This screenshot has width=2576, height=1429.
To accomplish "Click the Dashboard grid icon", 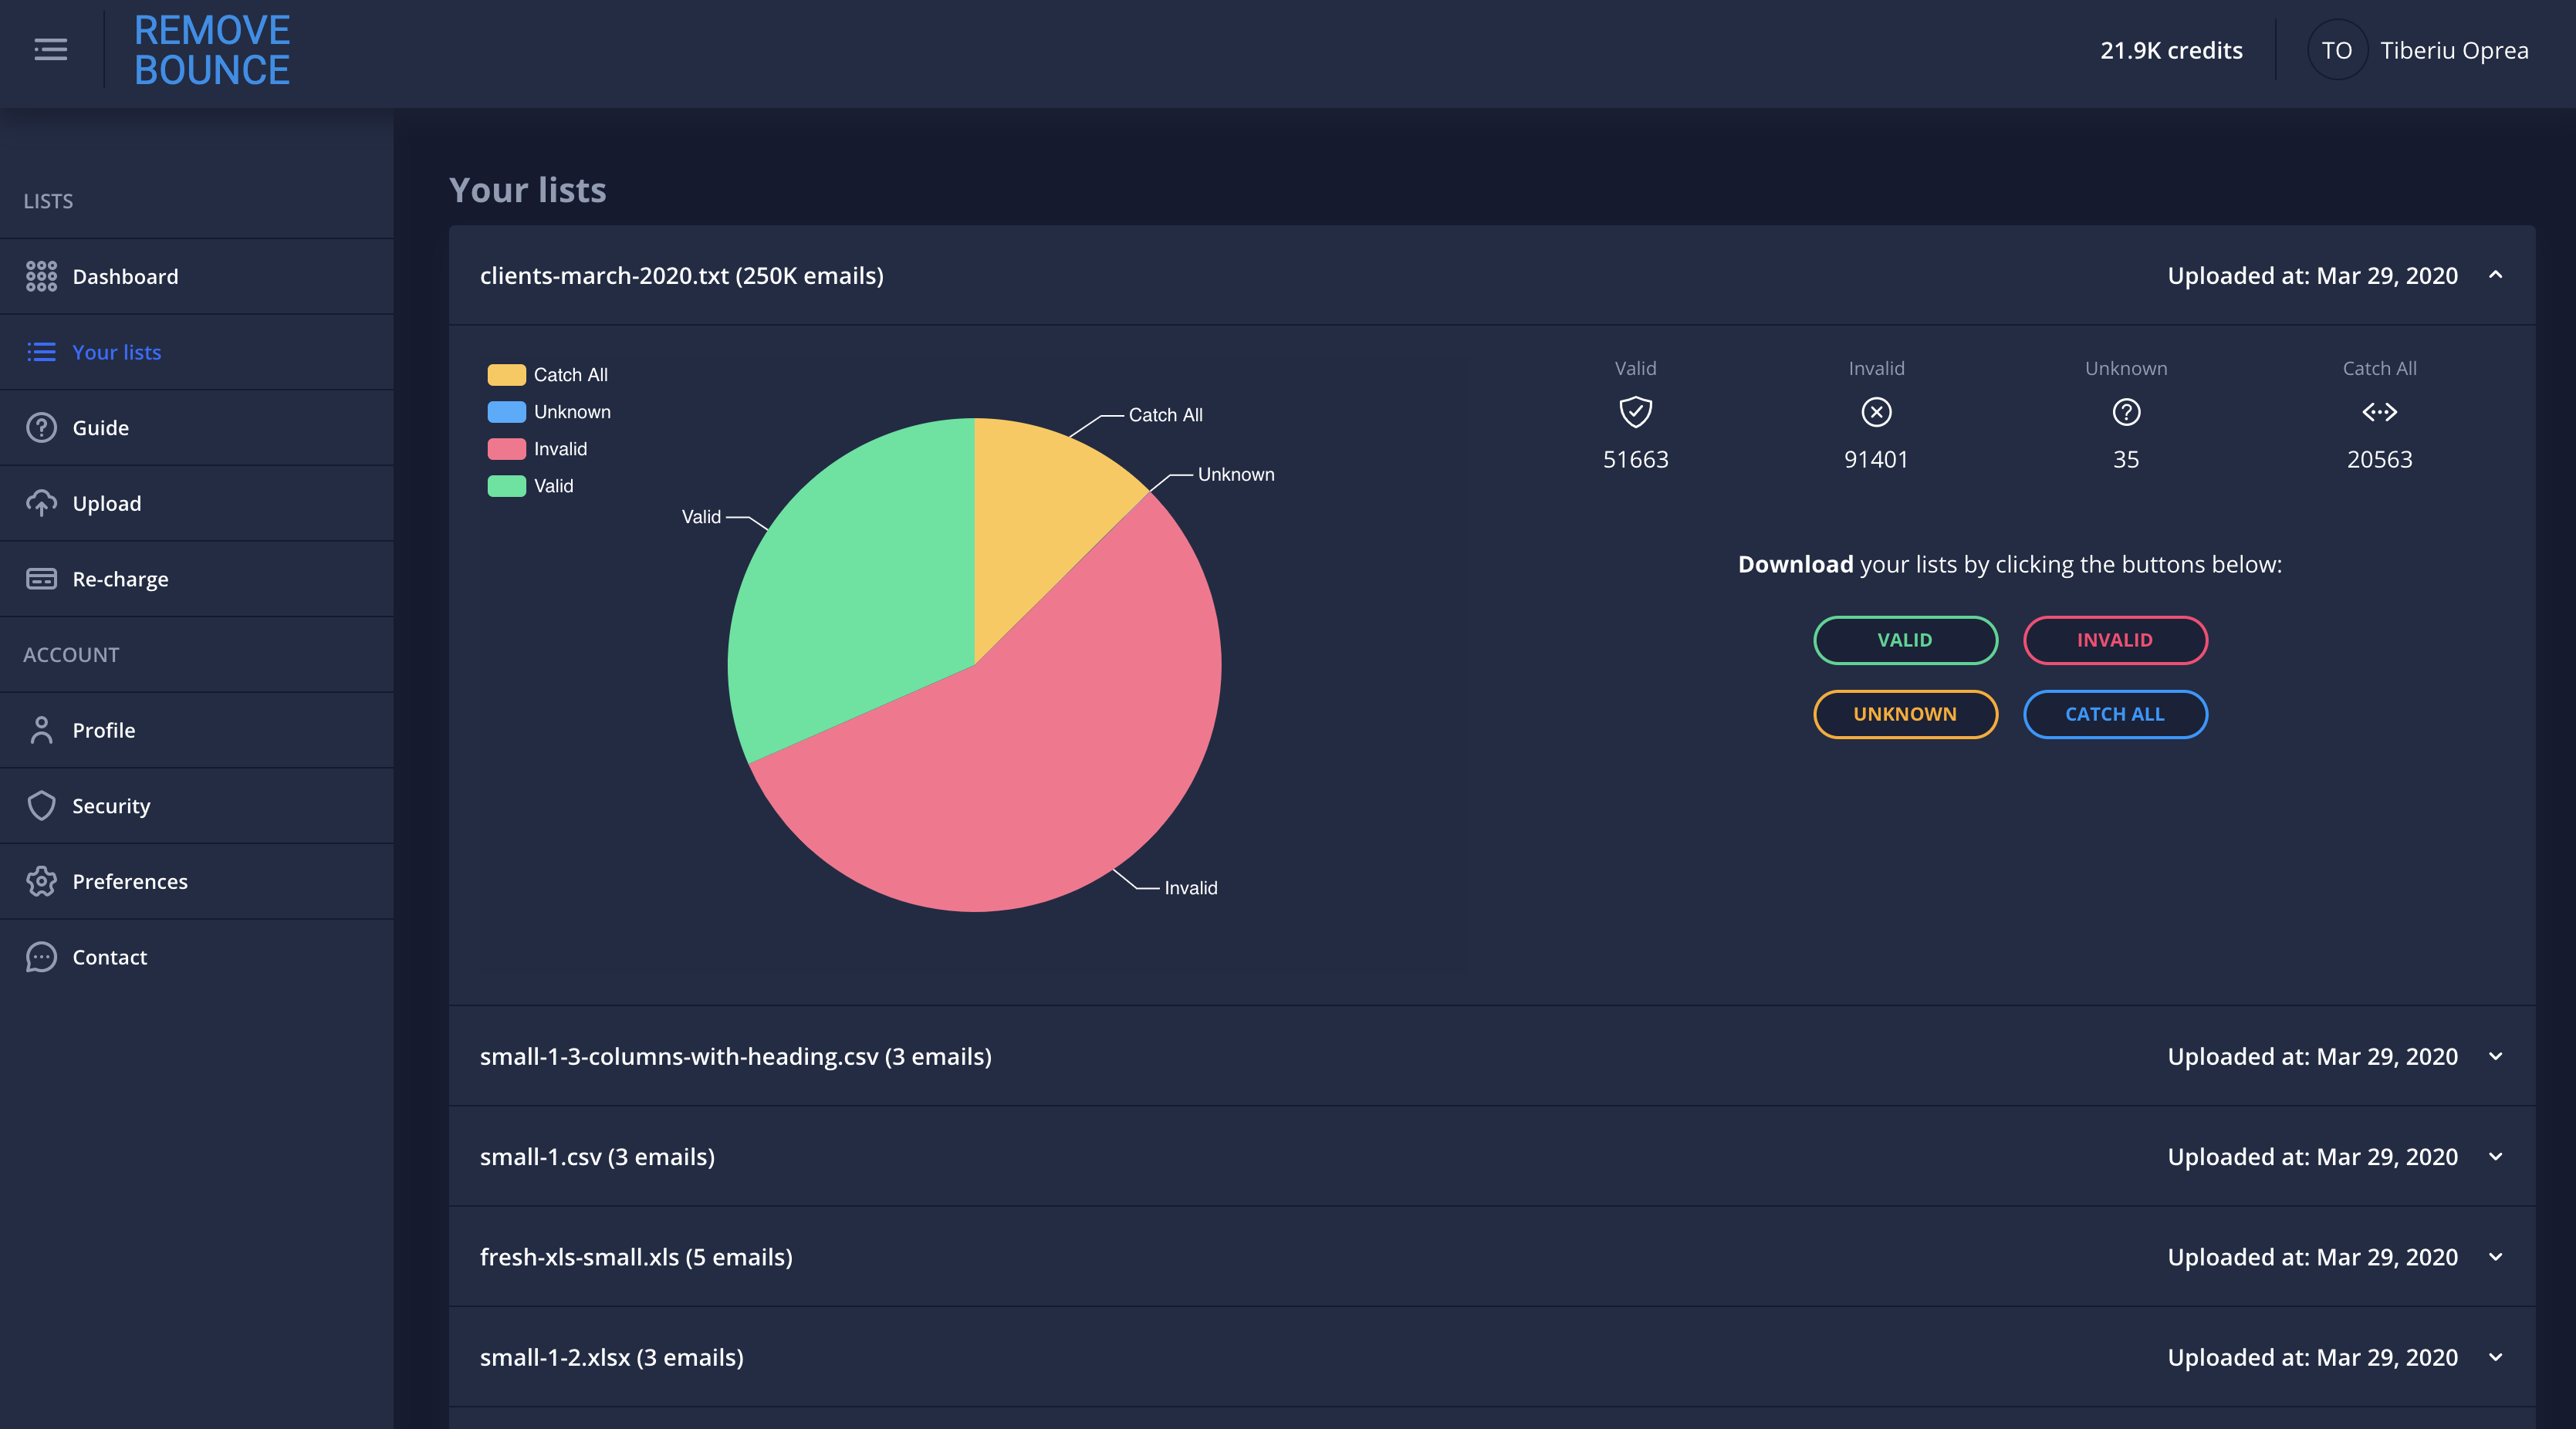I will 41,276.
